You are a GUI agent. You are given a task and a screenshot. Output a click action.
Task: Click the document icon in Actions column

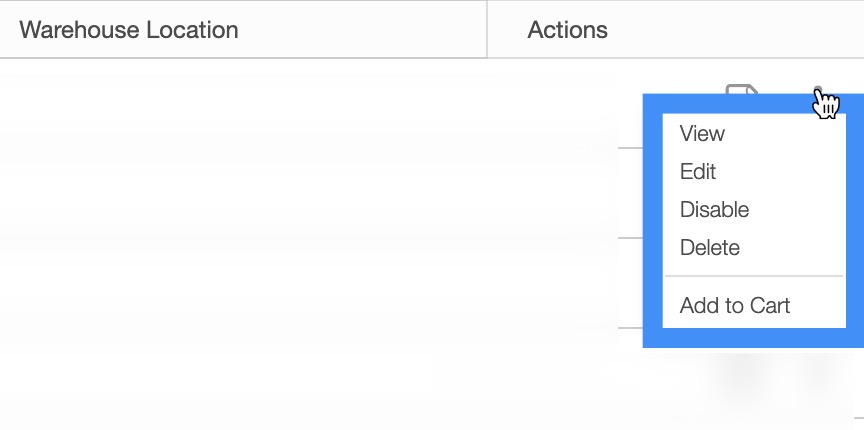tap(740, 91)
